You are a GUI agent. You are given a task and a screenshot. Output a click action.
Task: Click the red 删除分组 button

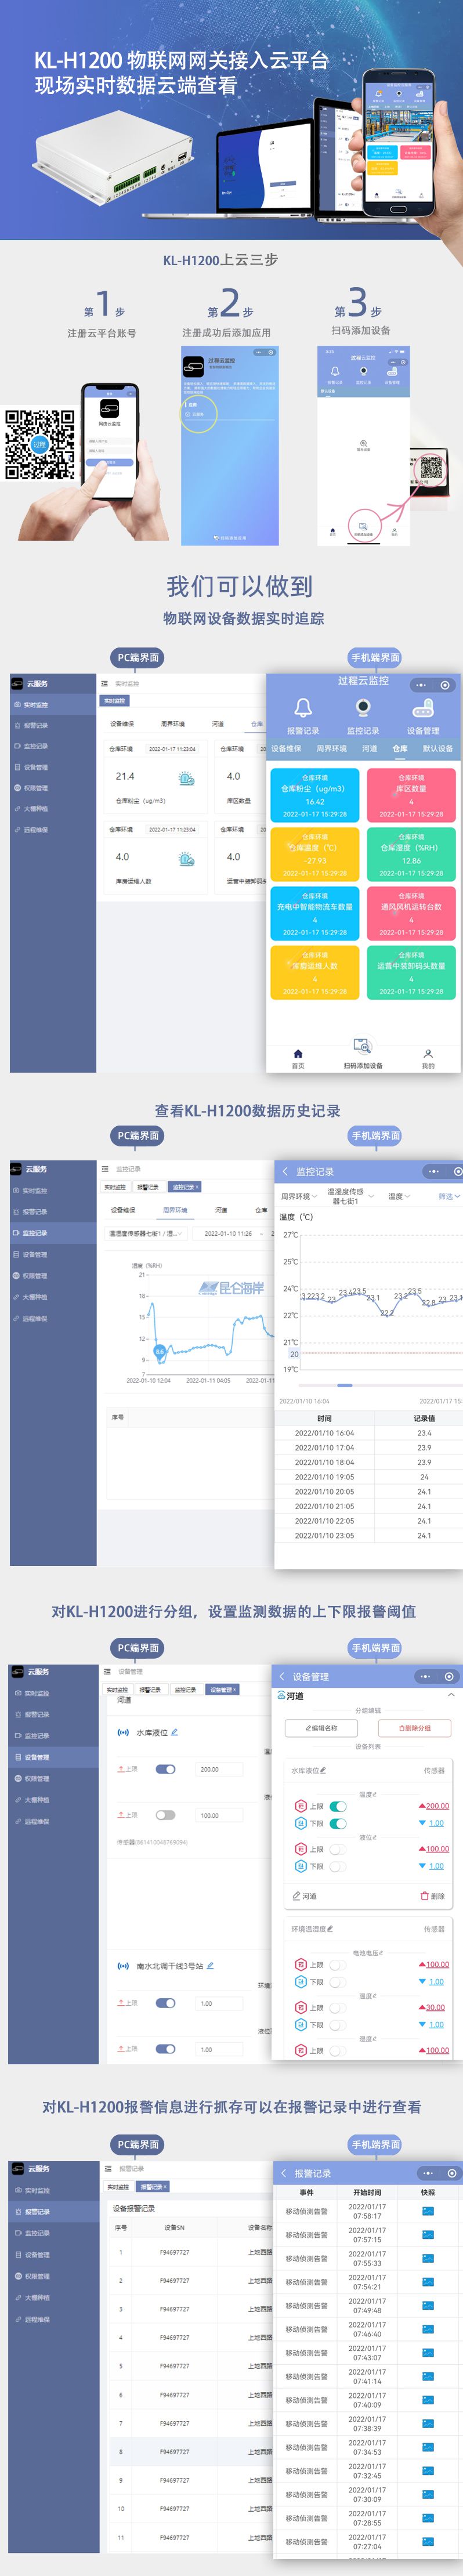[x=414, y=1728]
